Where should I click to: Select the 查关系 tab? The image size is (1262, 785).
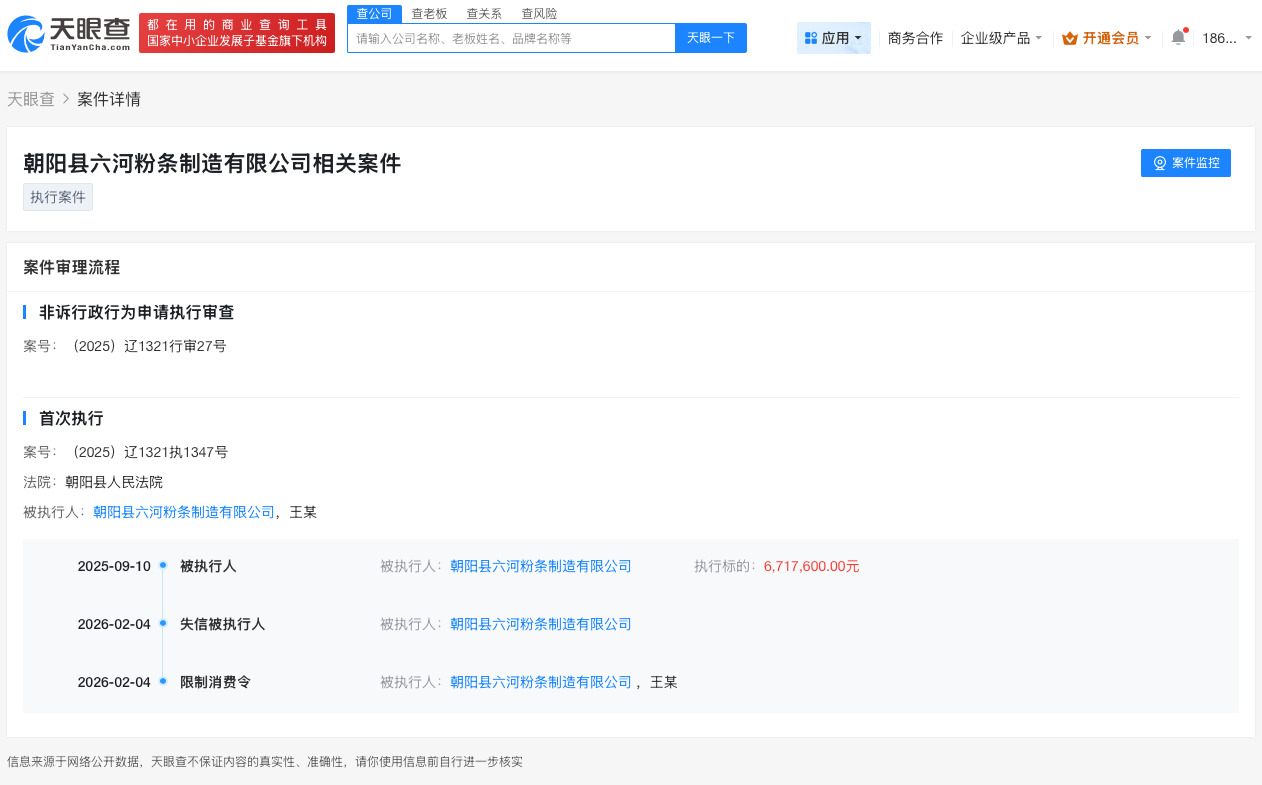tap(483, 13)
